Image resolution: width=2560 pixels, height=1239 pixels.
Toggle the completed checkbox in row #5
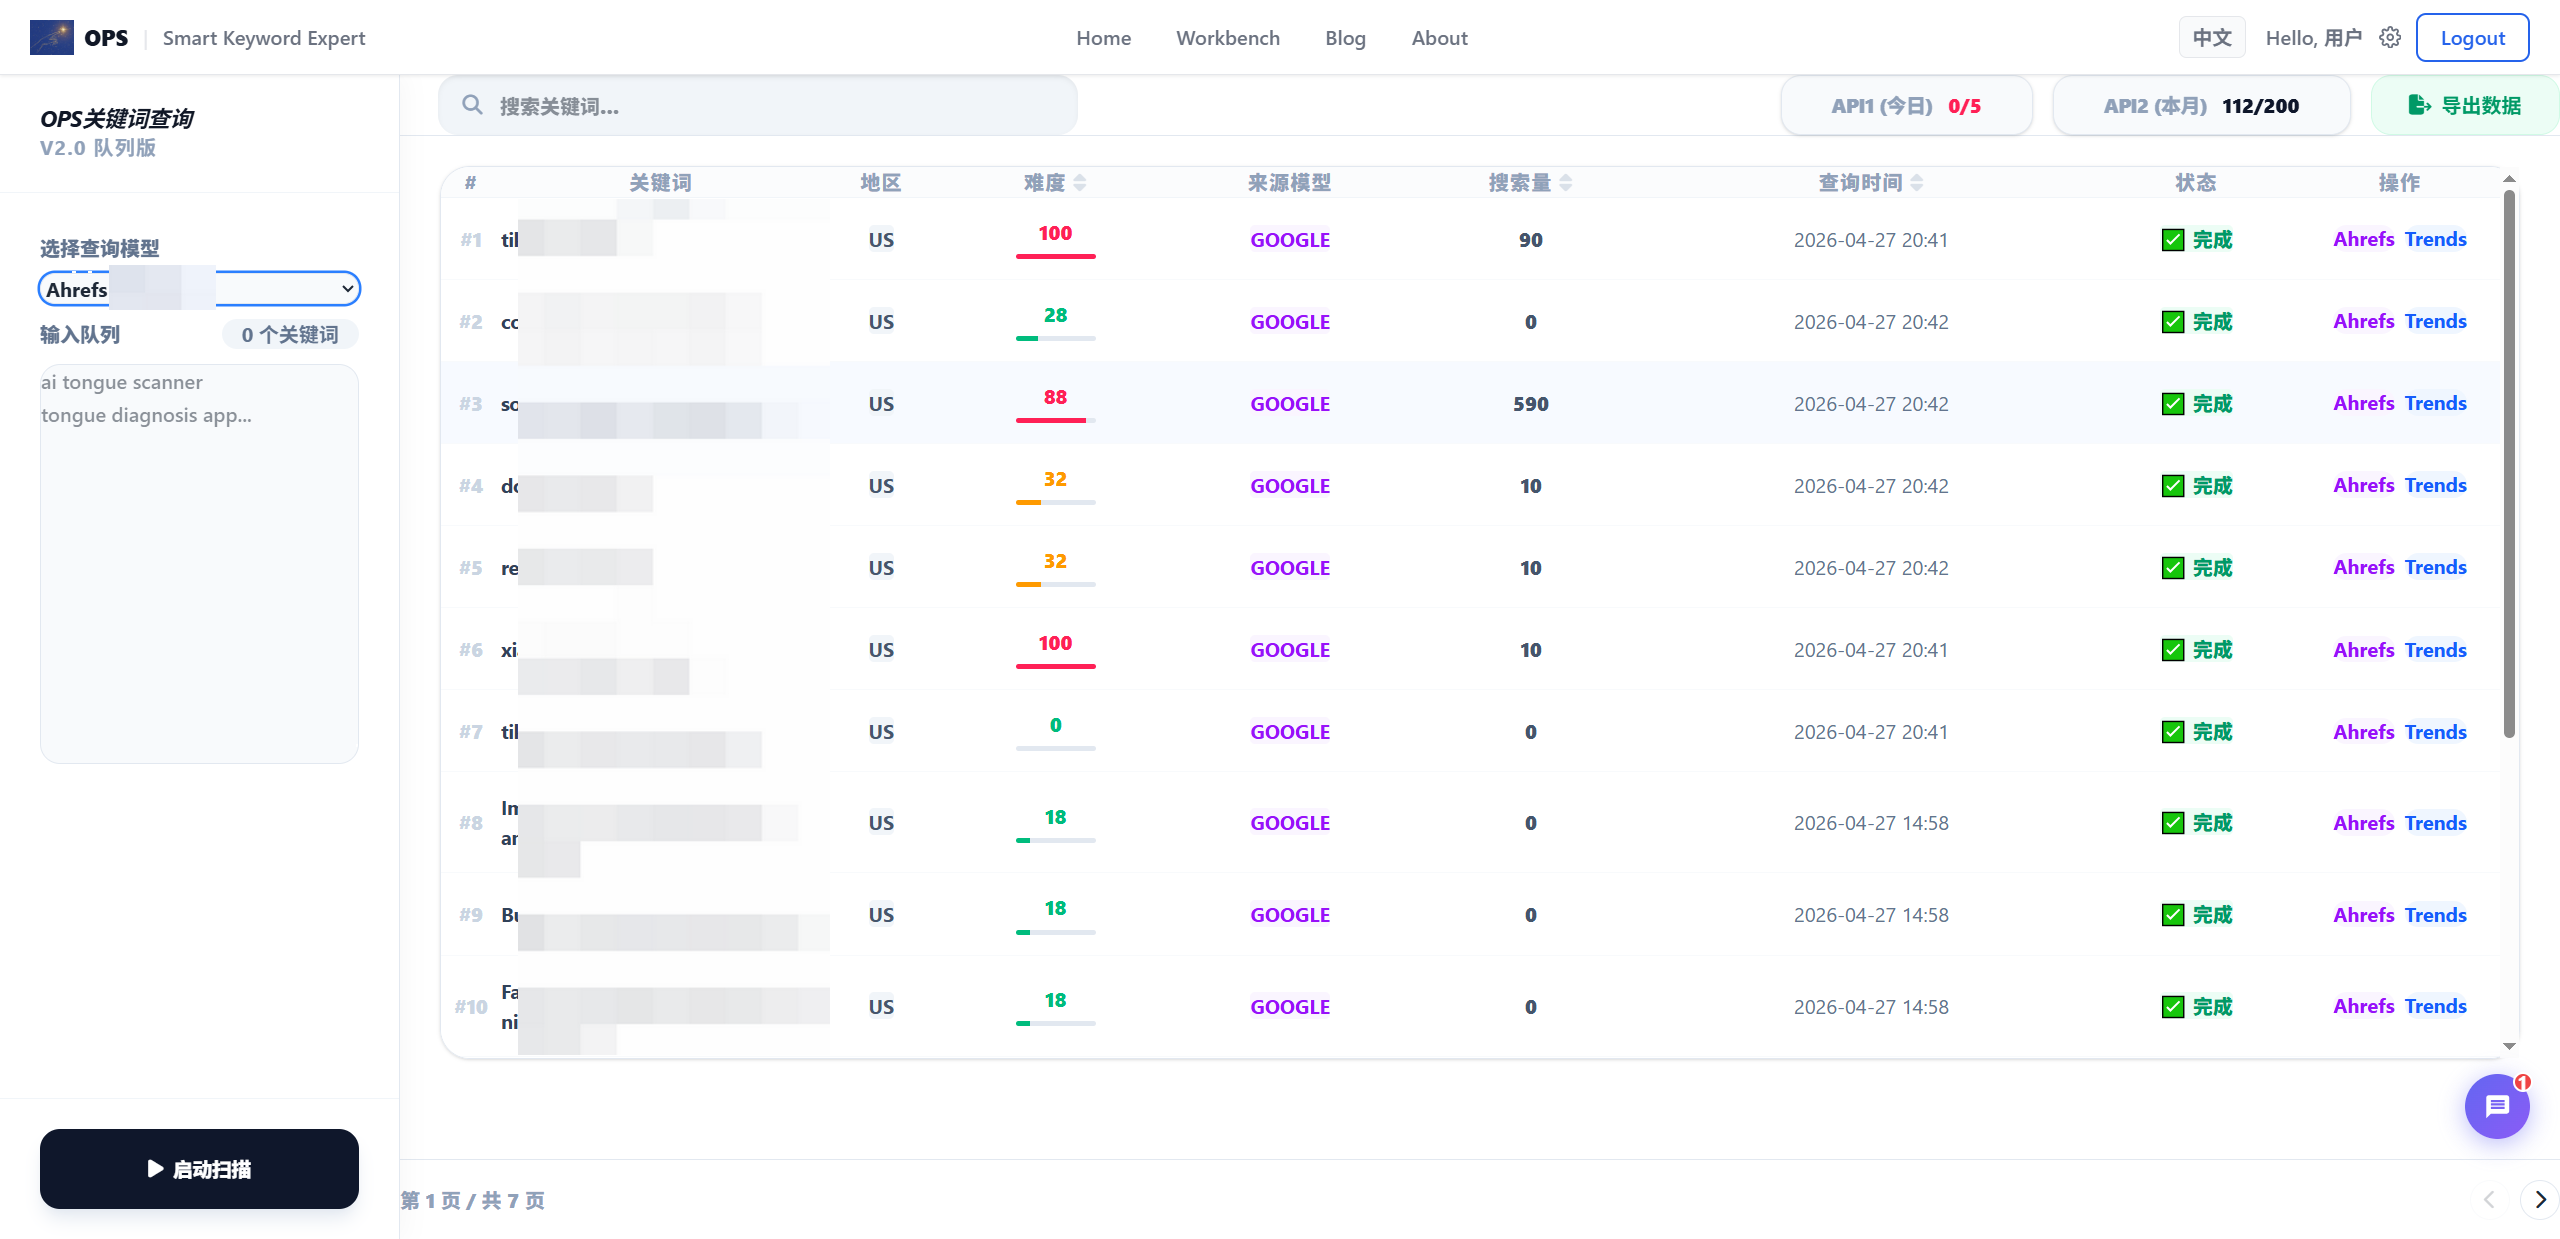tap(2172, 568)
